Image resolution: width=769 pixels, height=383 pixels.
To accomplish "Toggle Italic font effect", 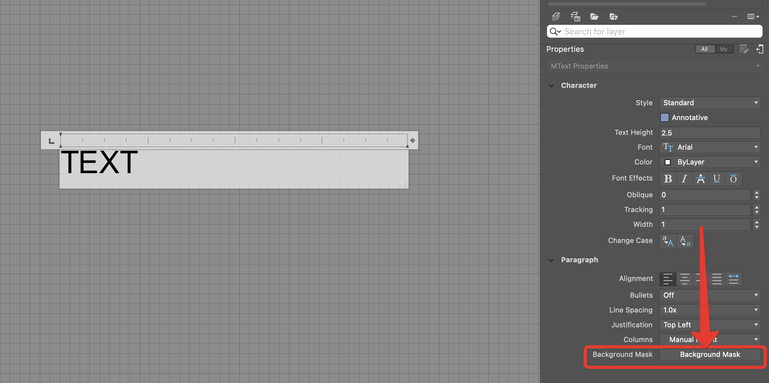I will point(684,179).
